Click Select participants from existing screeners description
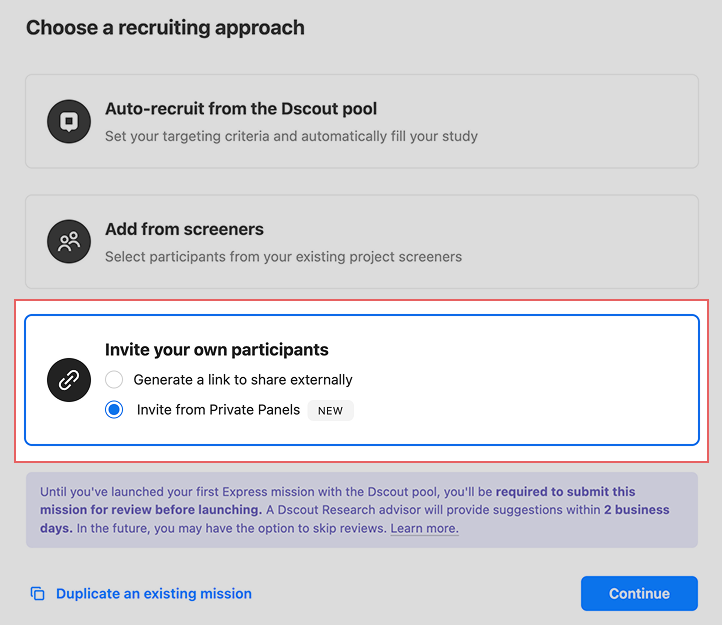 [283, 257]
